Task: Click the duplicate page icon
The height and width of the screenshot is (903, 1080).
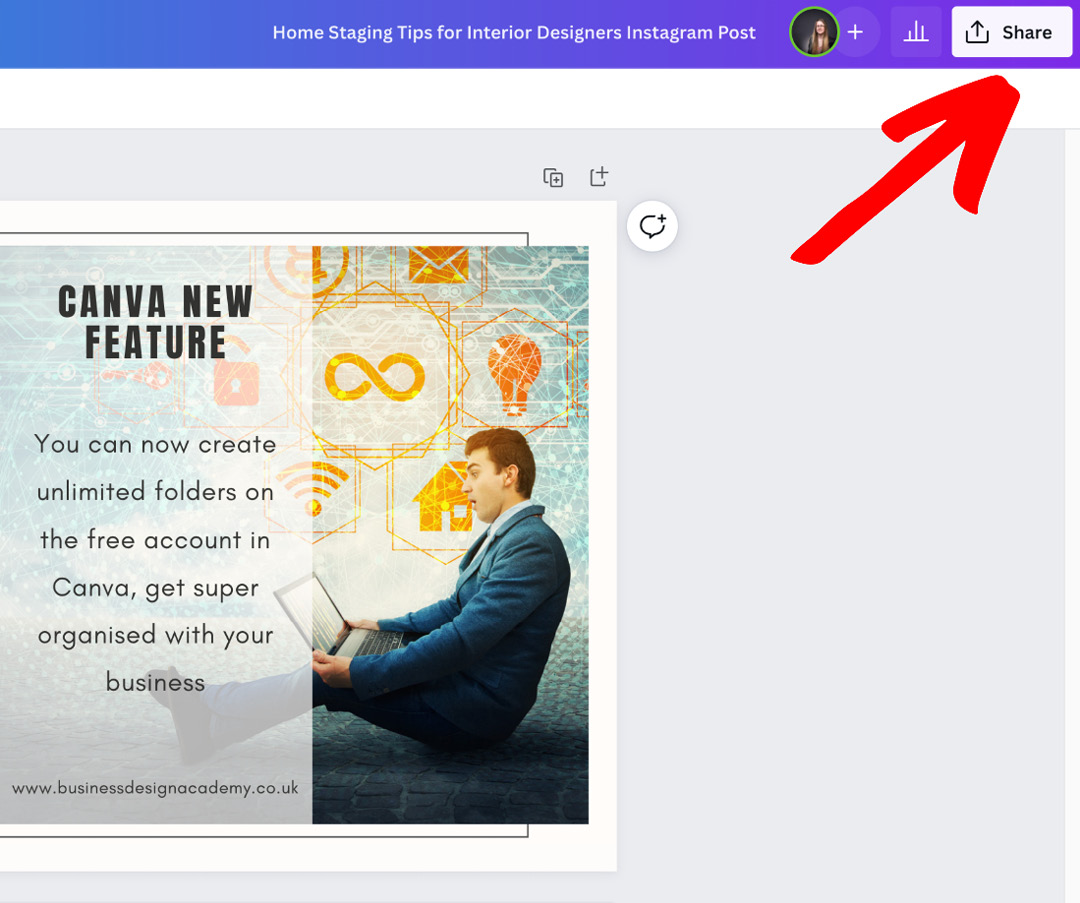Action: click(x=553, y=178)
